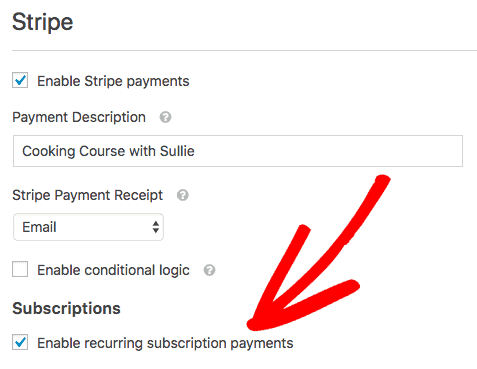Select the Stripe section heading
Image resolution: width=477 pixels, height=369 pixels.
click(x=43, y=22)
